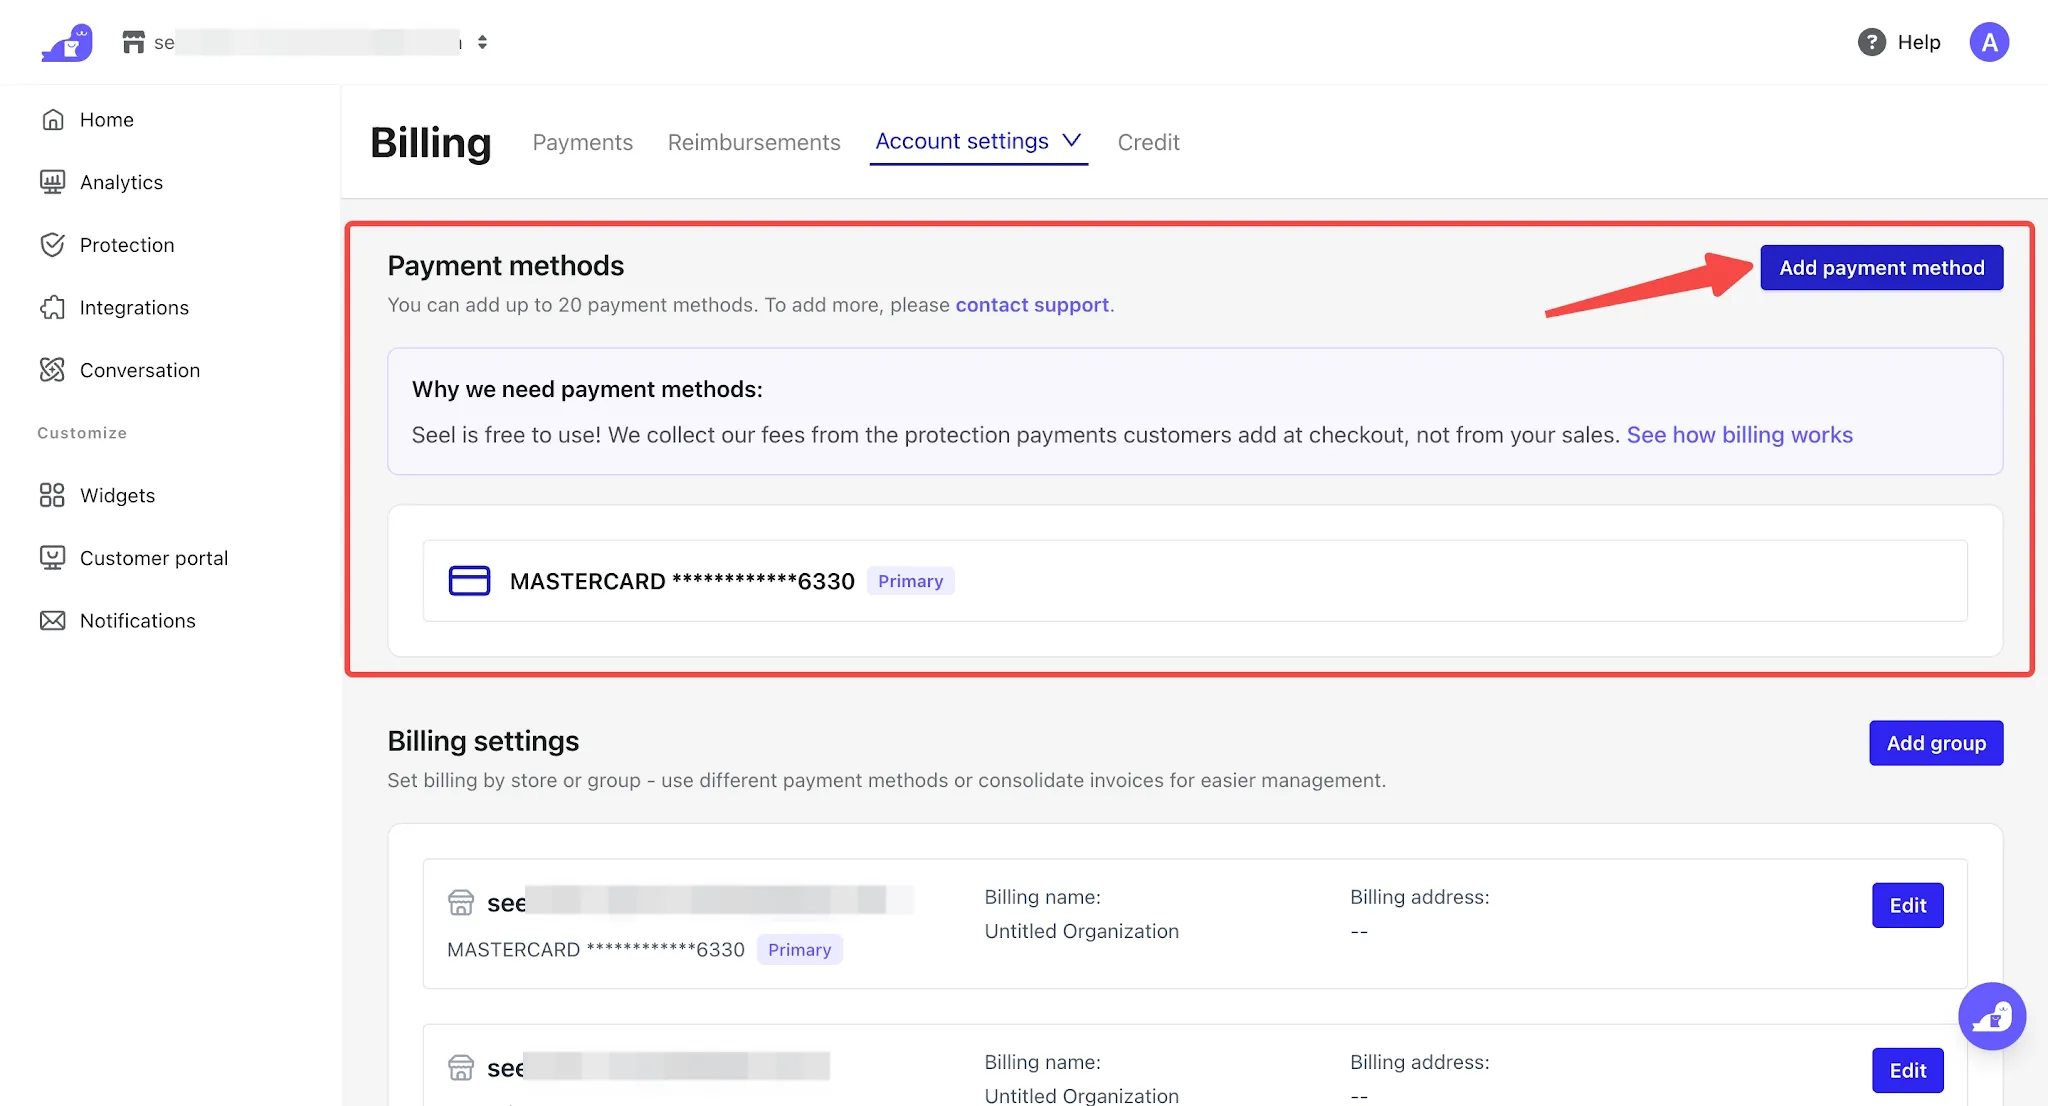
Task: Click the Customize section label
Action: pyautogui.click(x=82, y=433)
